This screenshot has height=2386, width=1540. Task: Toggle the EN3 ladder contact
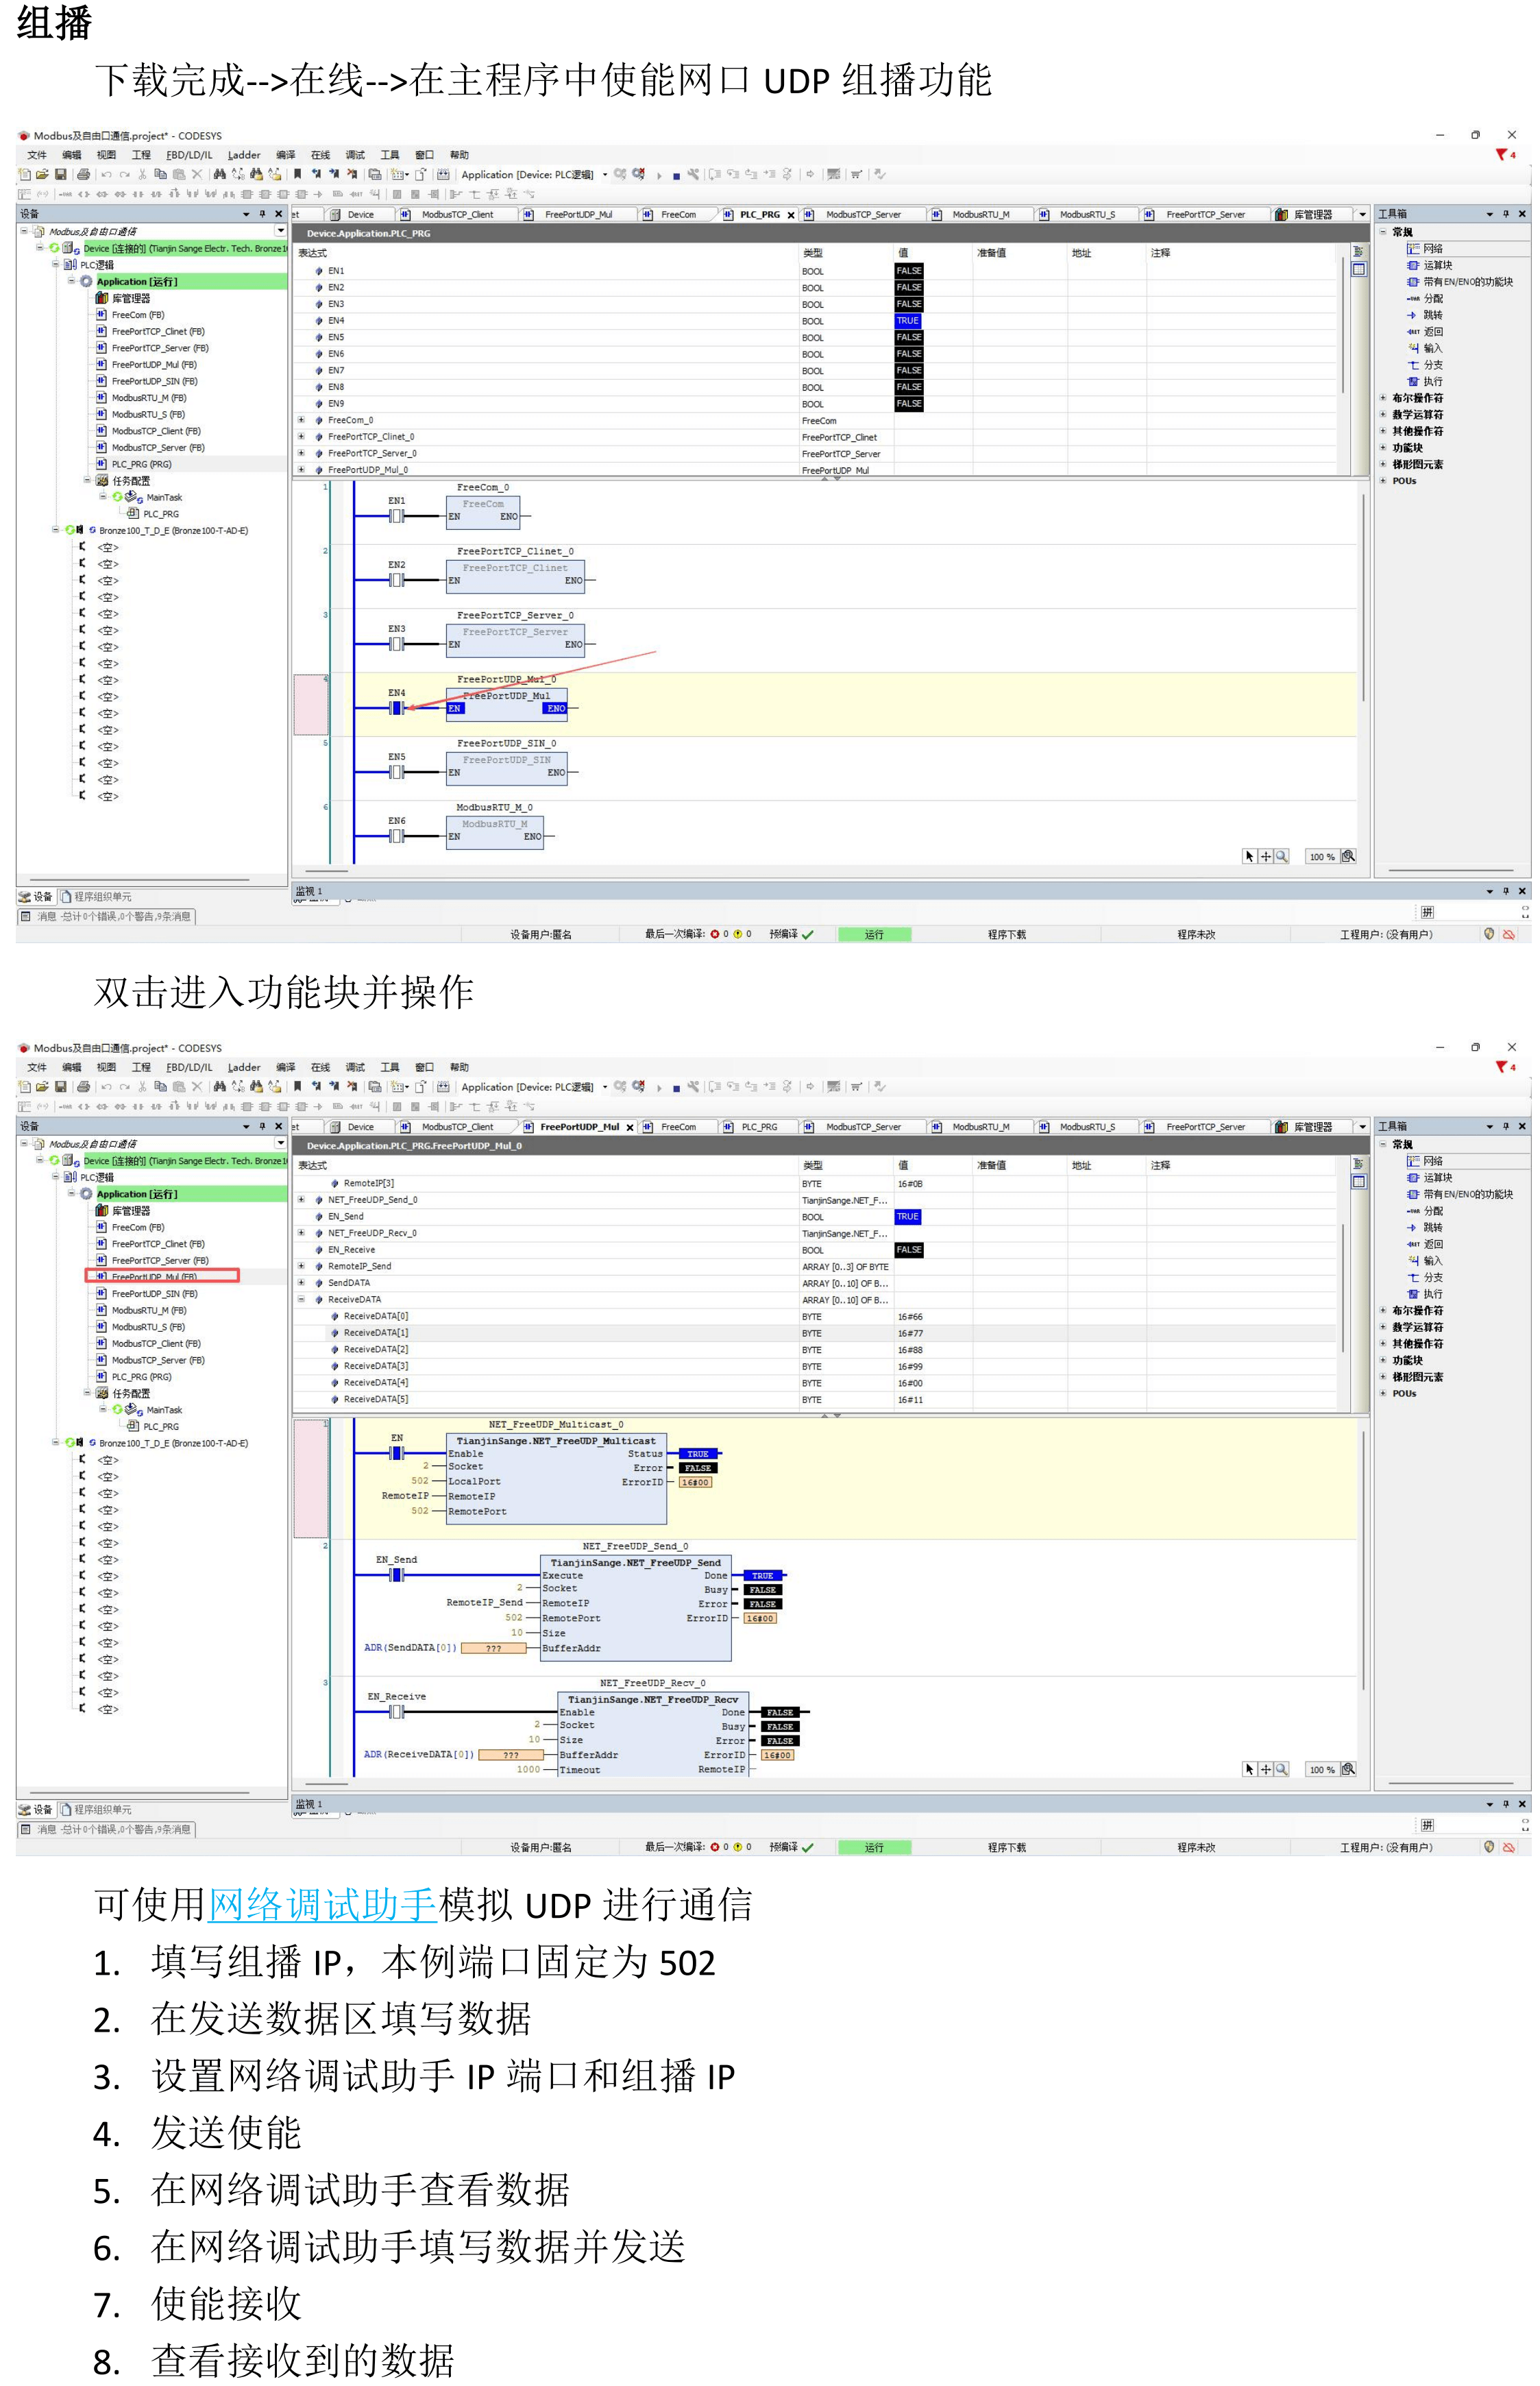(x=397, y=644)
